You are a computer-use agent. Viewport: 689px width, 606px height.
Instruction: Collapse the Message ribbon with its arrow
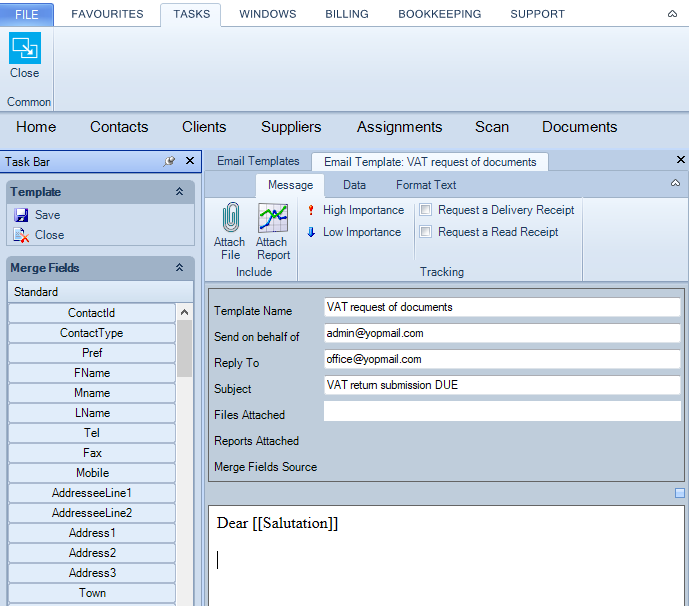click(675, 183)
